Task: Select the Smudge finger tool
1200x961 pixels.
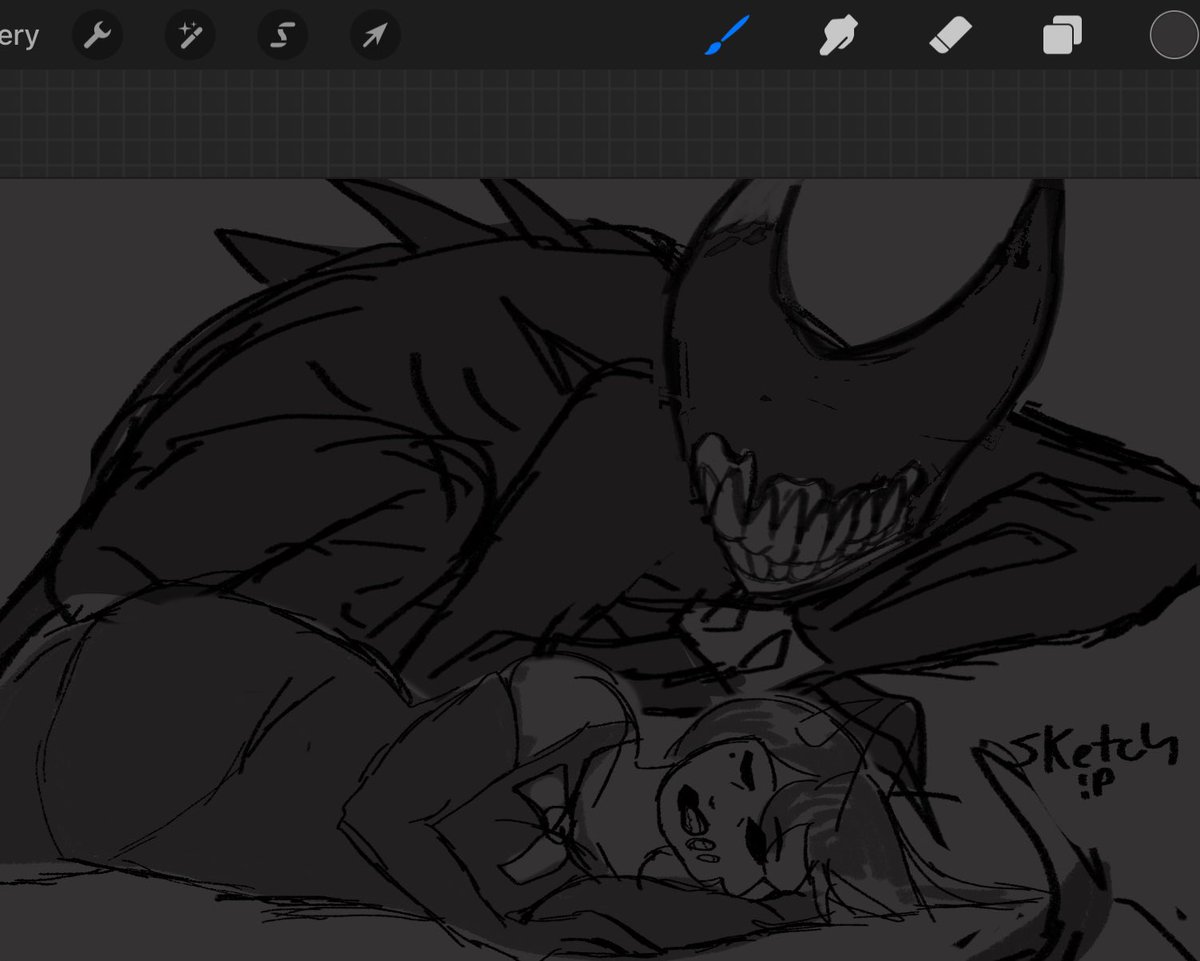Action: [838, 37]
